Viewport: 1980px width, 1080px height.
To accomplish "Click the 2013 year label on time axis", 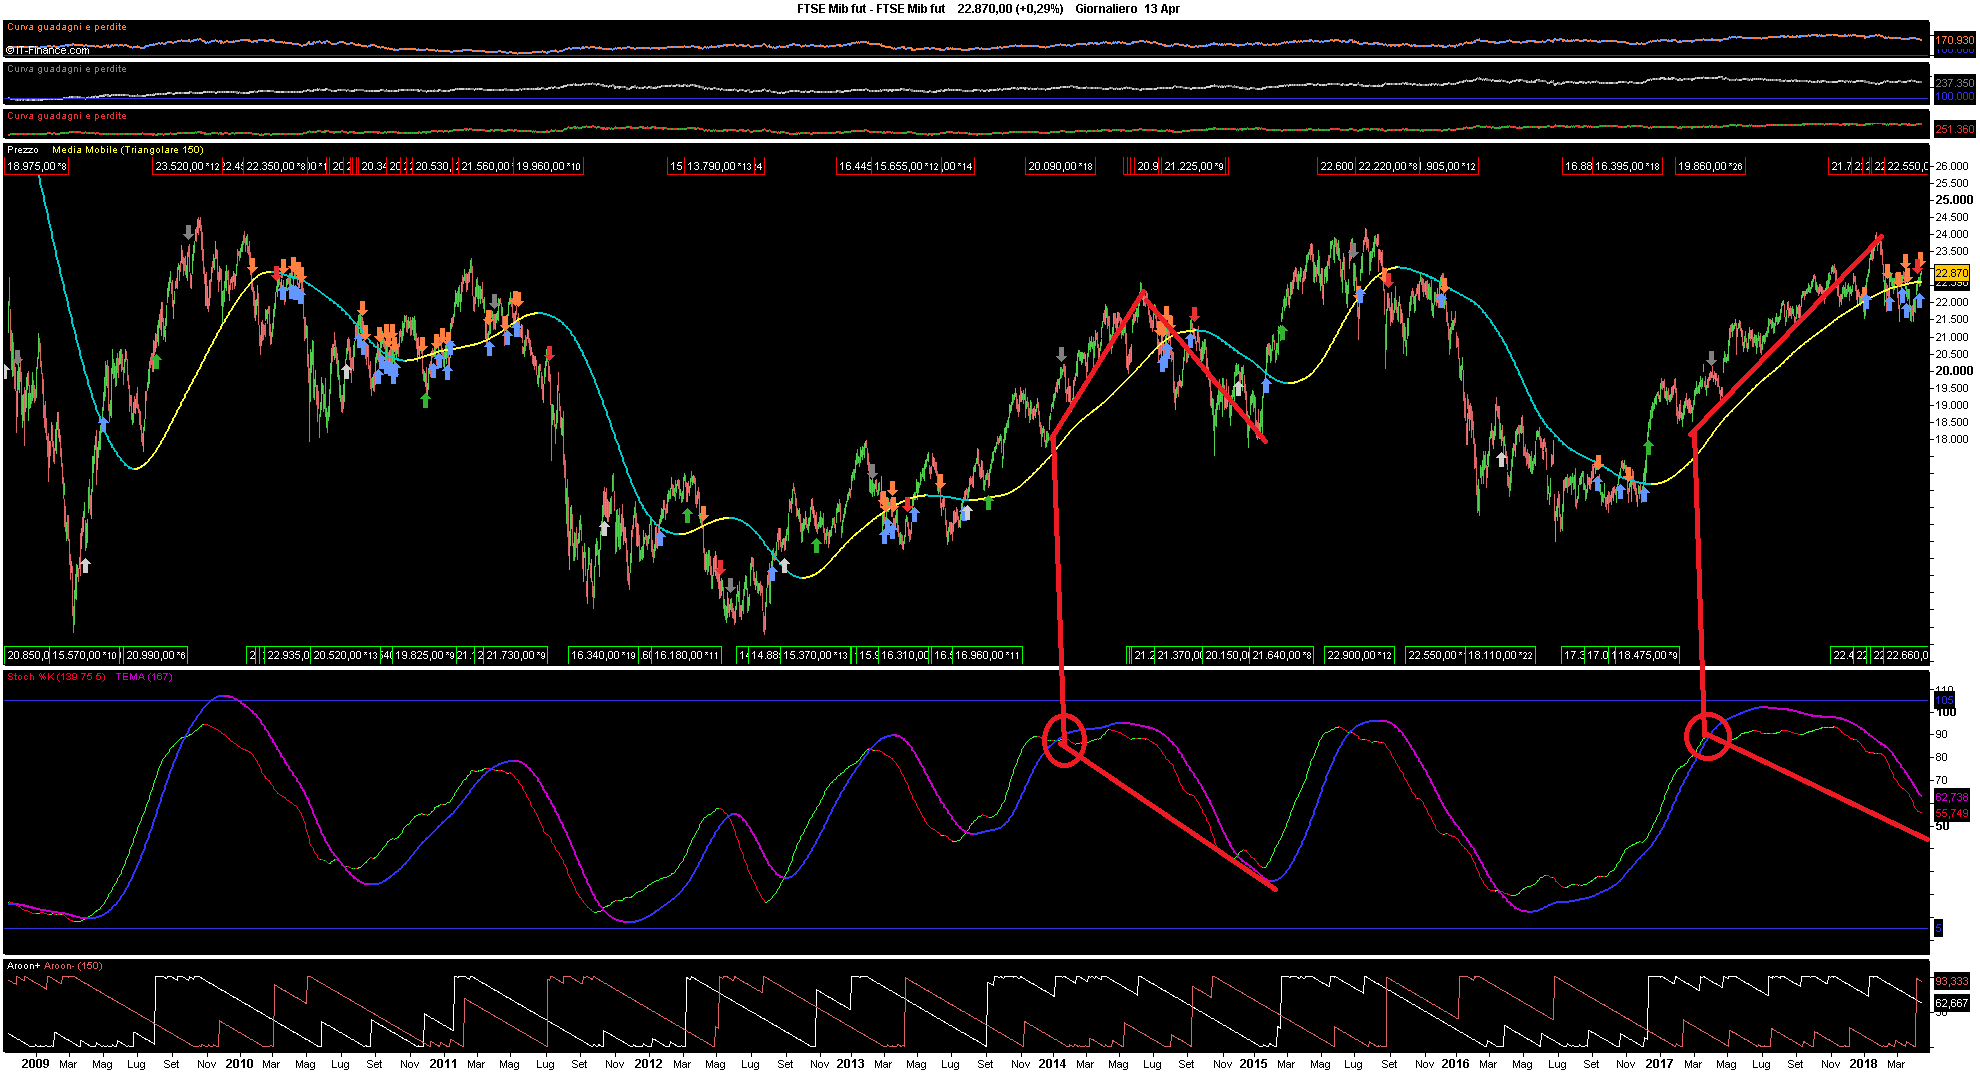I will [x=850, y=1064].
